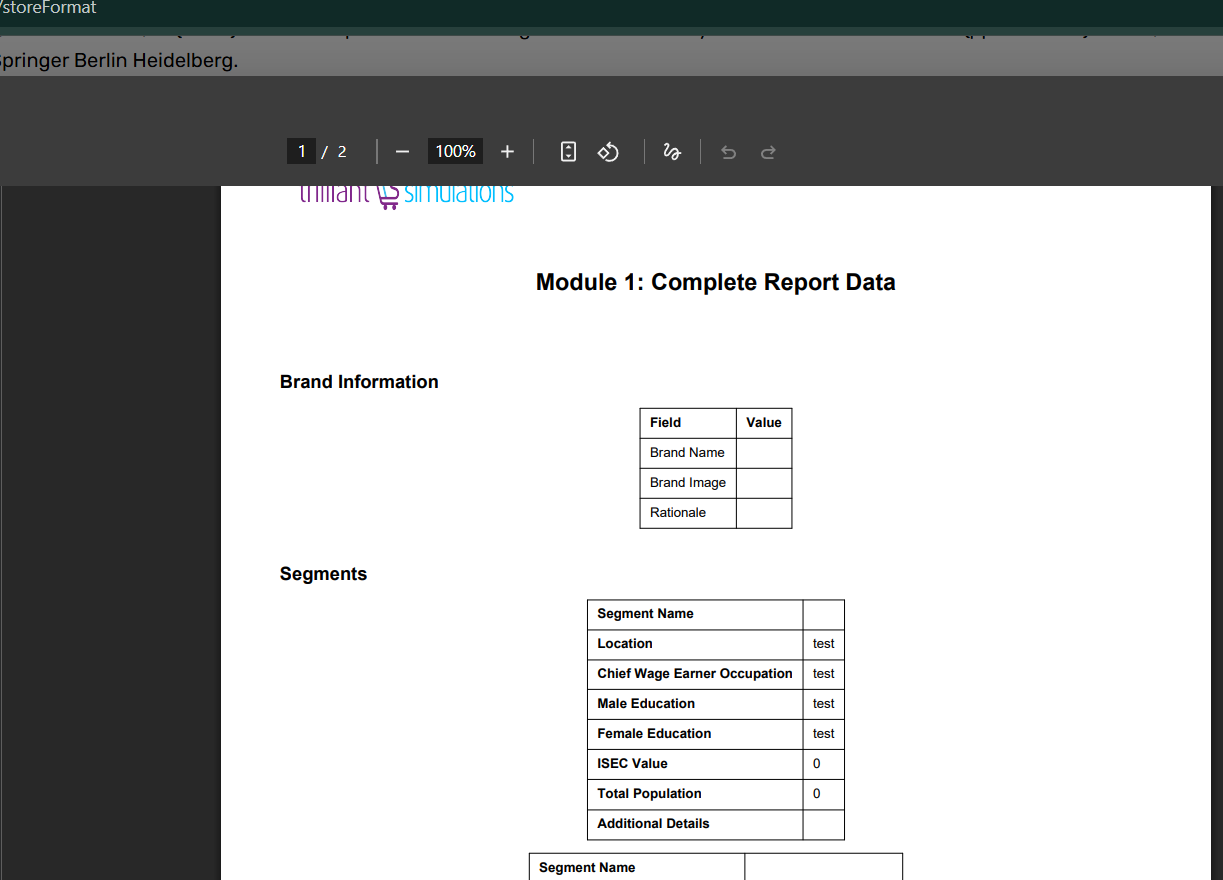Select the Brand Information heading
Image resolution: width=1223 pixels, height=880 pixels.
tap(359, 382)
